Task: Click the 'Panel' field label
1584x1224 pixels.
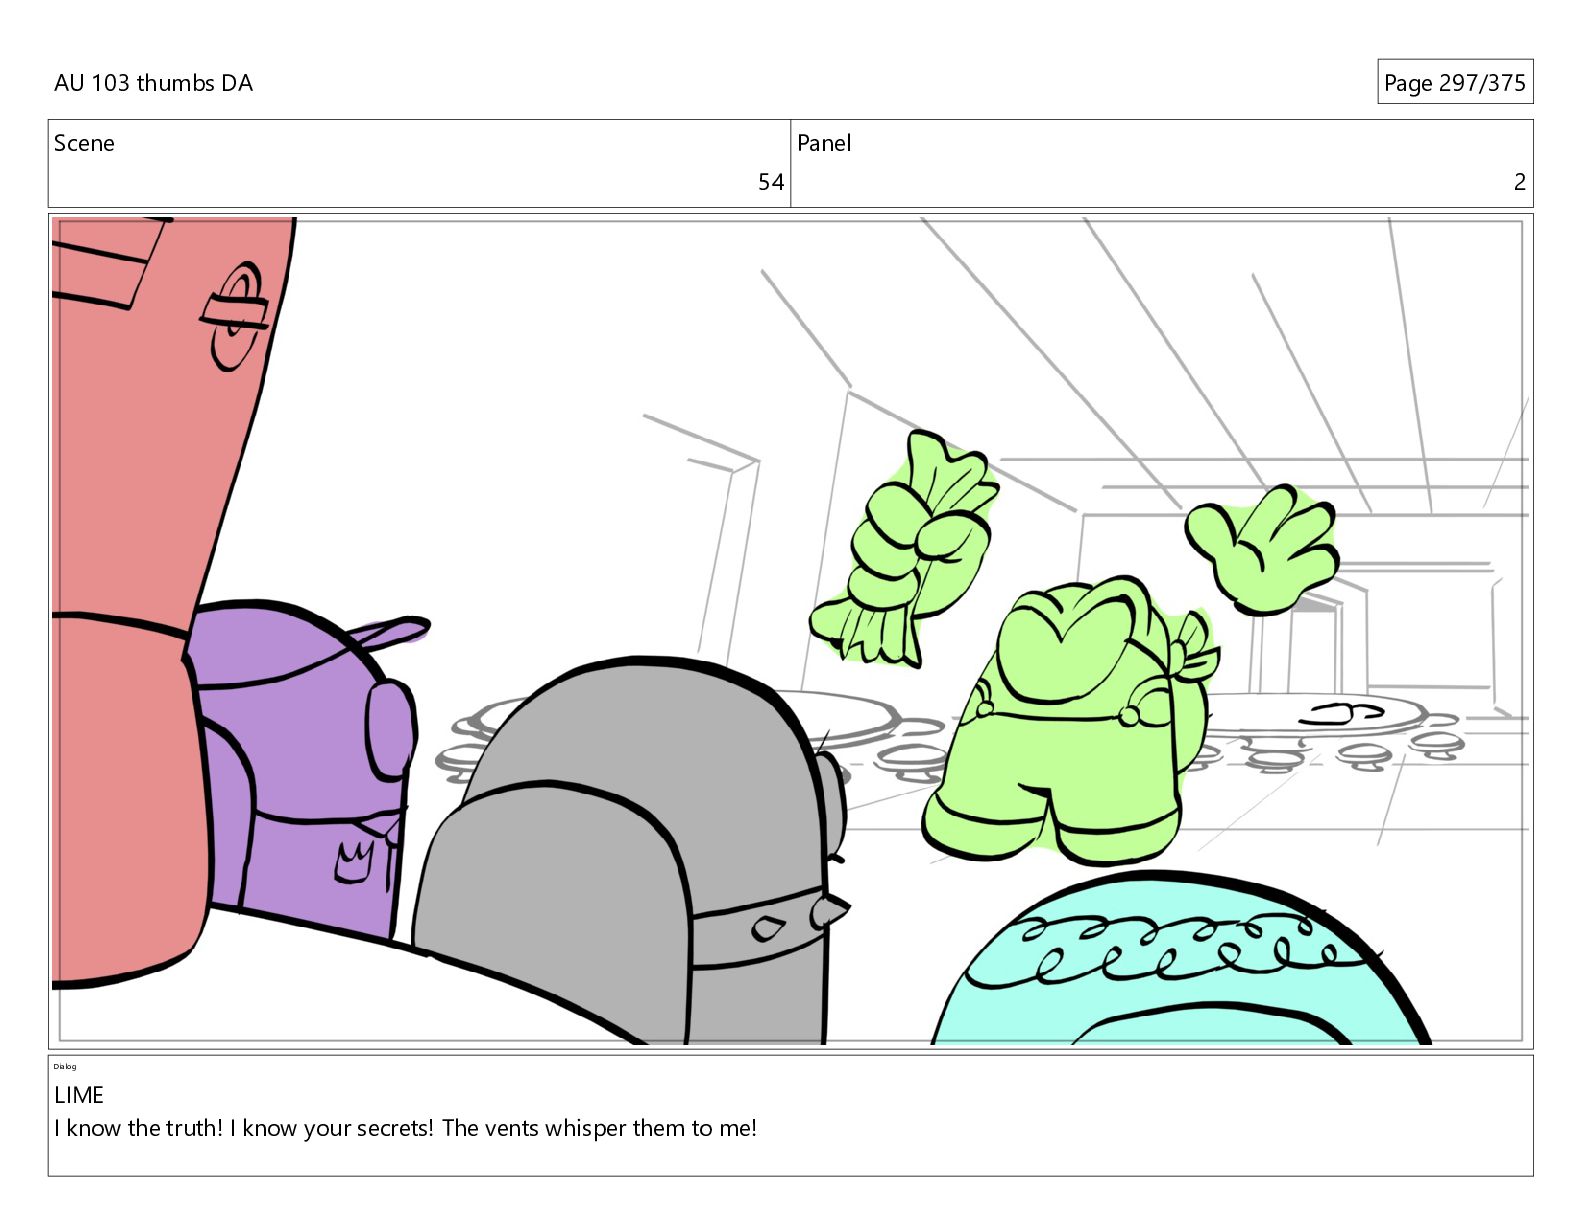Action: 824,143
